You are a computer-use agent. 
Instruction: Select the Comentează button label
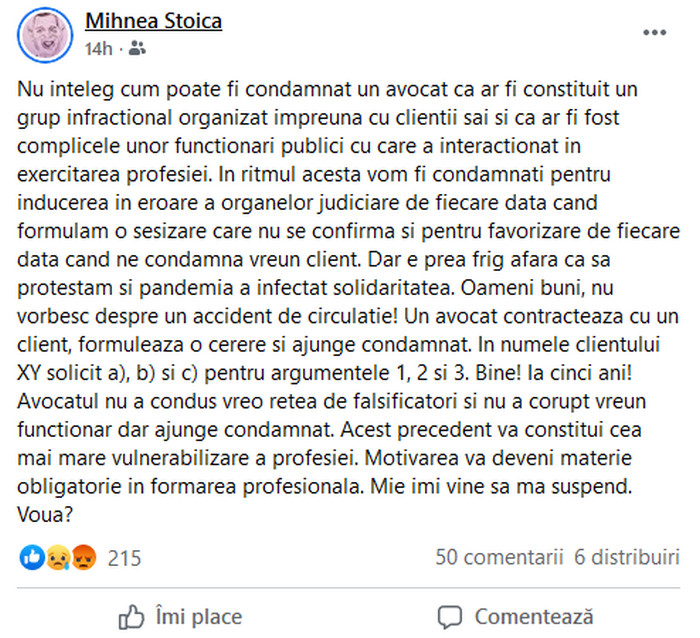pos(534,617)
